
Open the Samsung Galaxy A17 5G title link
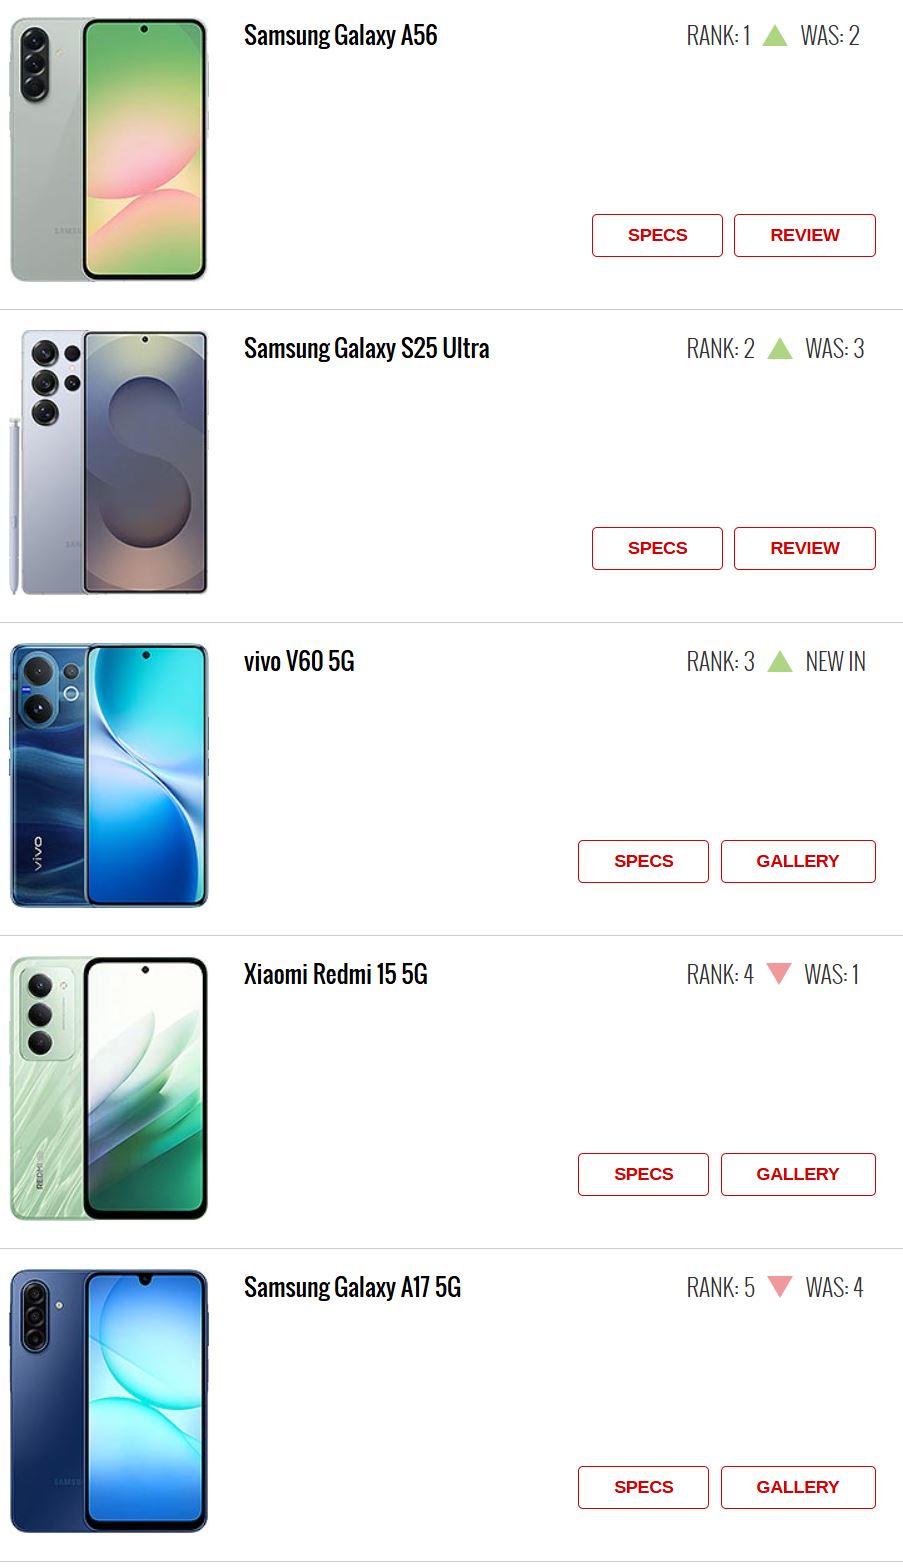tap(352, 1287)
